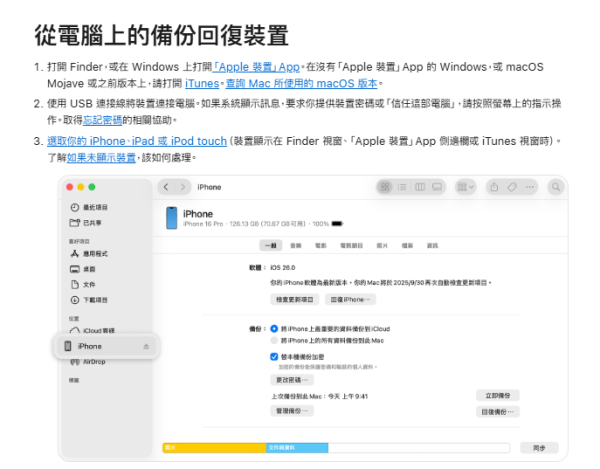Click the Finder search magnifier icon

[556, 187]
